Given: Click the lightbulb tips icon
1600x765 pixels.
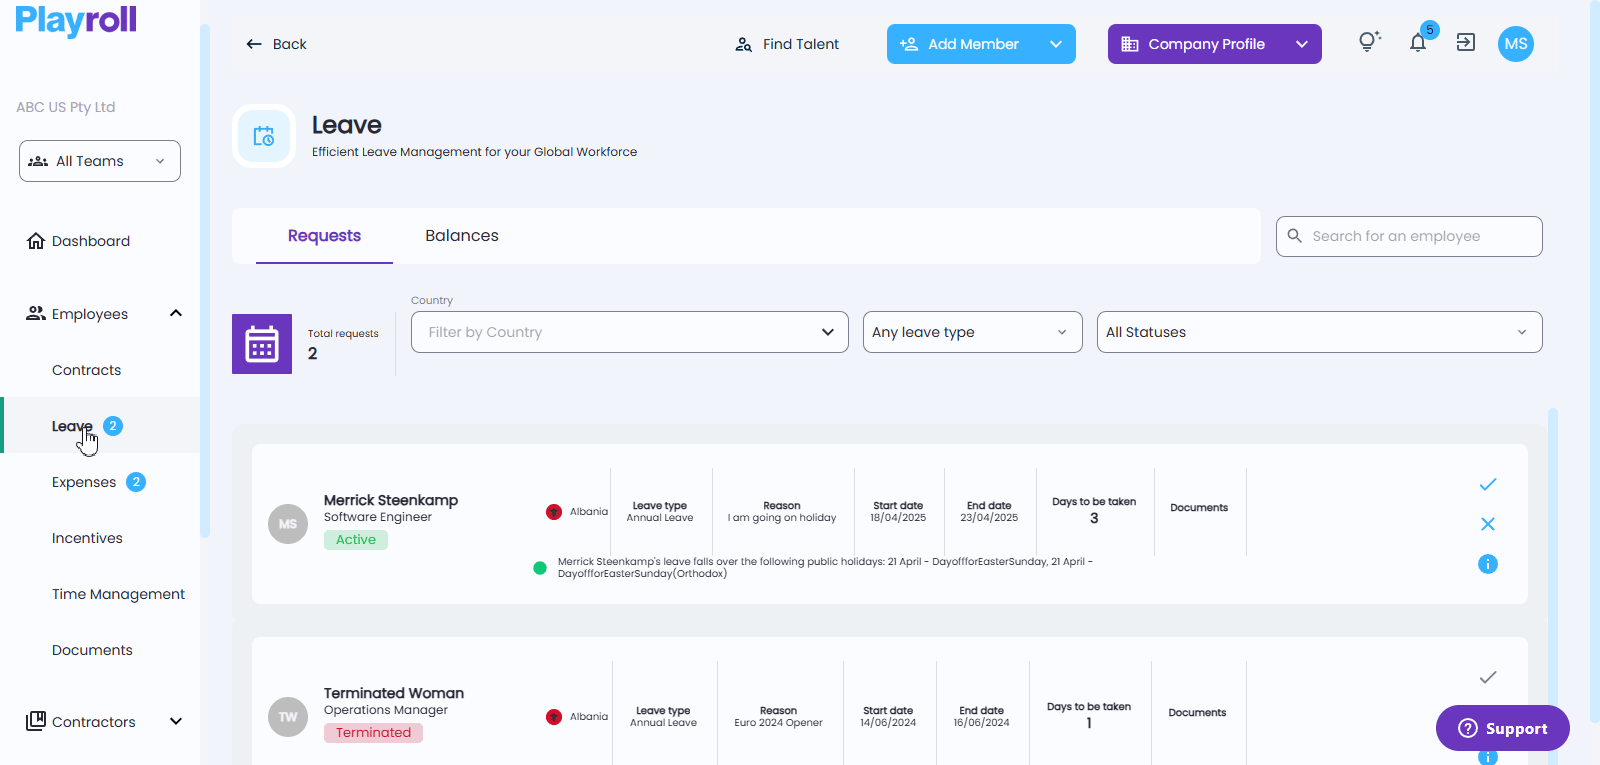Looking at the screenshot, I should pyautogui.click(x=1369, y=42).
